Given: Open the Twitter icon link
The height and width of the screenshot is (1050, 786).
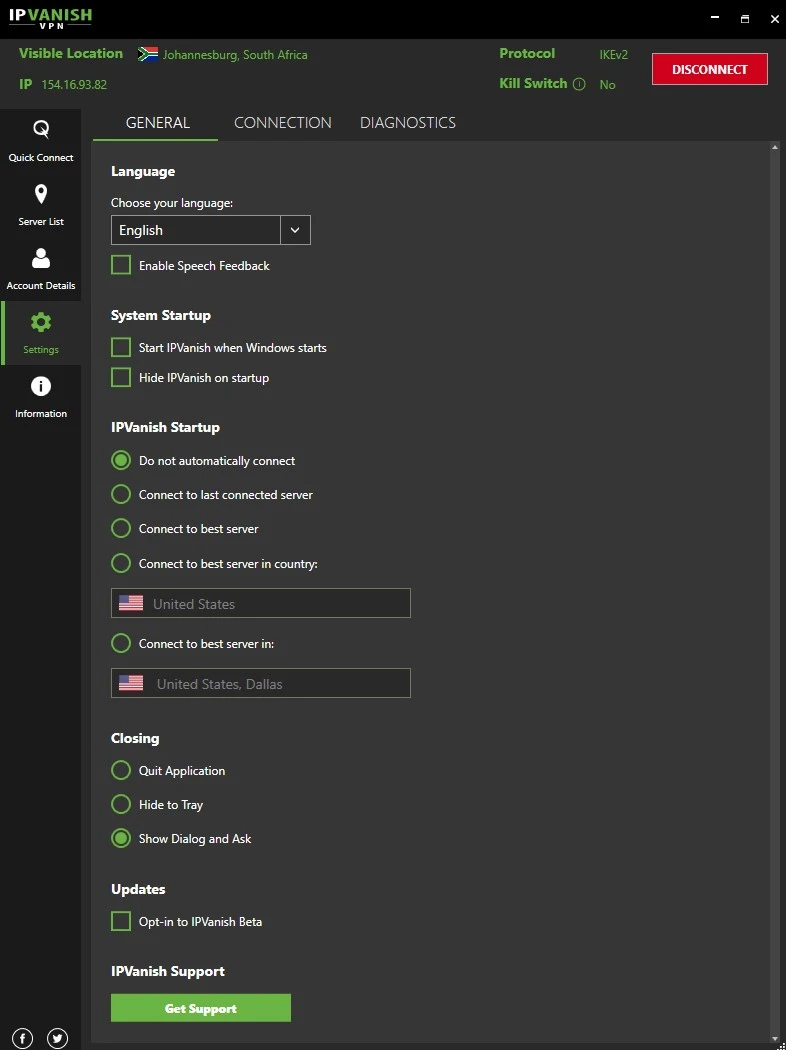Looking at the screenshot, I should point(57,1038).
